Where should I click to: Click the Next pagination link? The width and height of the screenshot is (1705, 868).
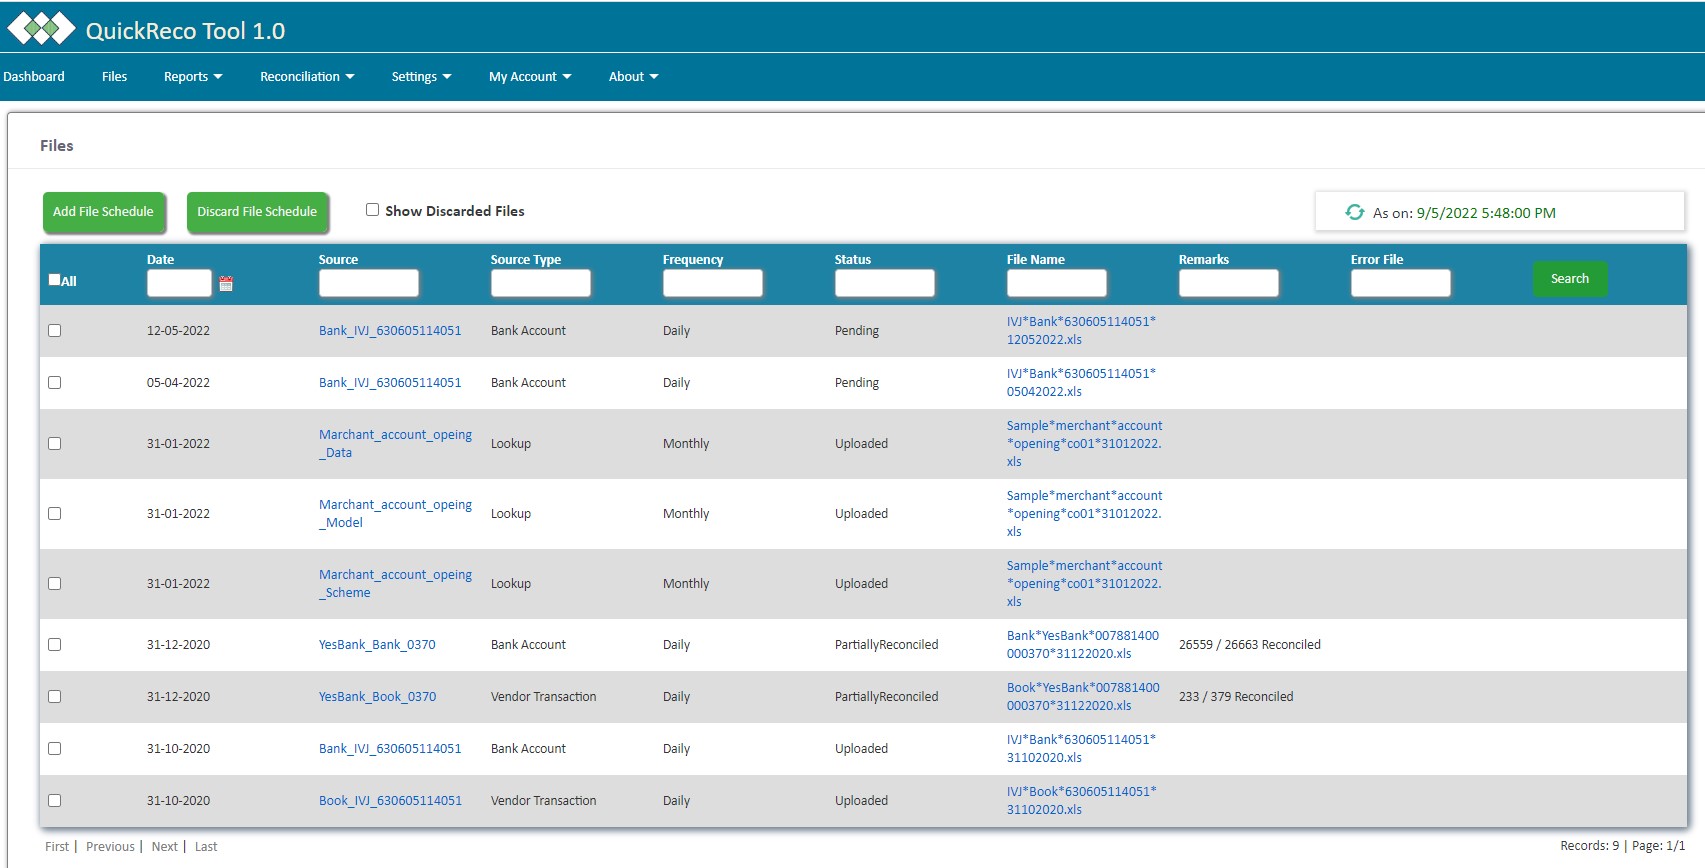click(164, 847)
